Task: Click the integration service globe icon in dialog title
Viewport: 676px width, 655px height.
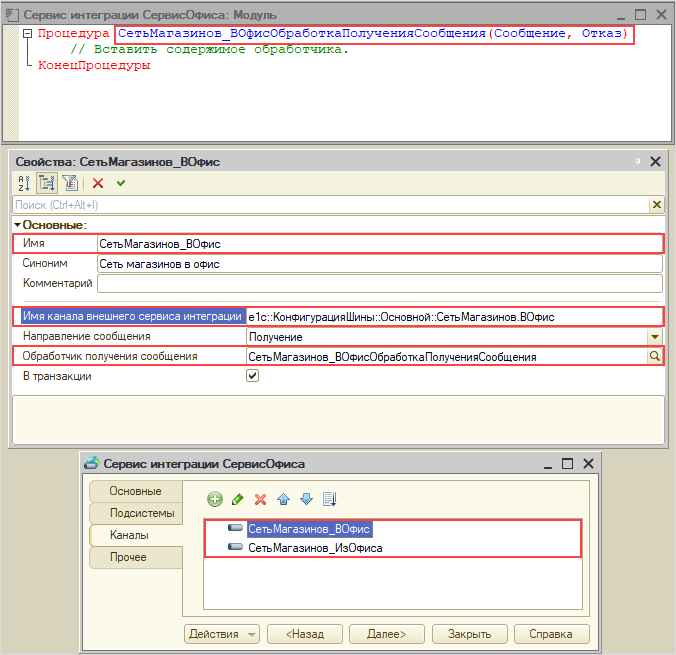Action: tap(91, 463)
